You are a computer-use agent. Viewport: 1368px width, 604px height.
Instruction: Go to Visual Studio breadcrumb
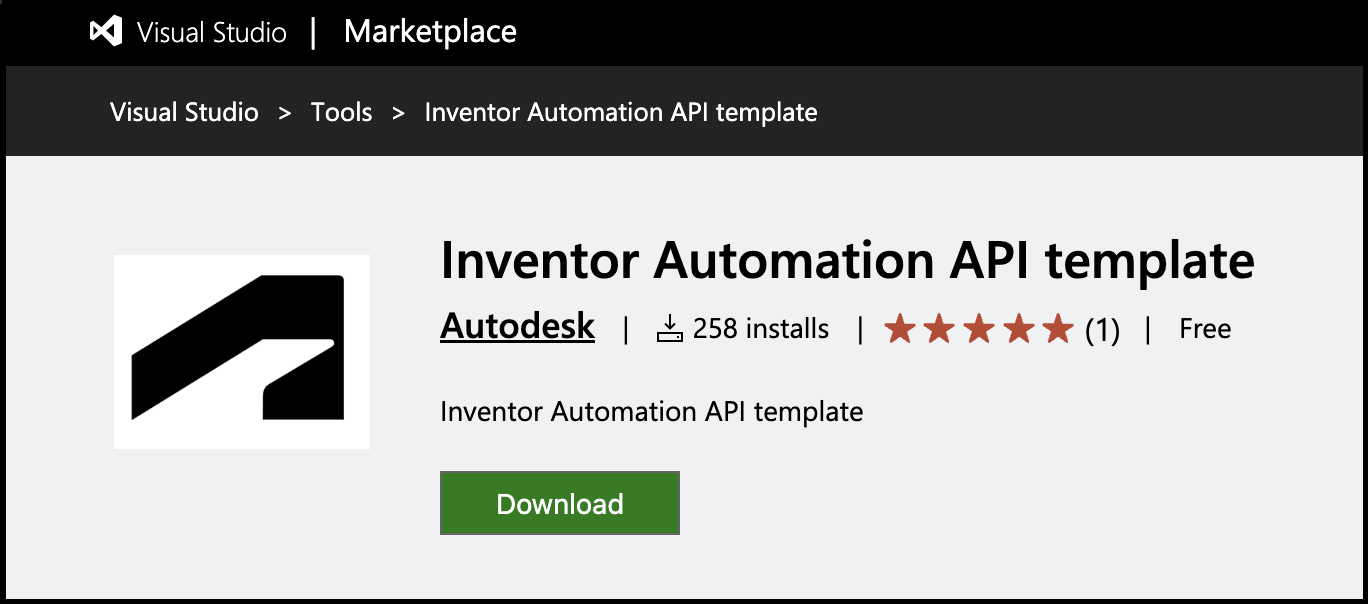pos(184,112)
